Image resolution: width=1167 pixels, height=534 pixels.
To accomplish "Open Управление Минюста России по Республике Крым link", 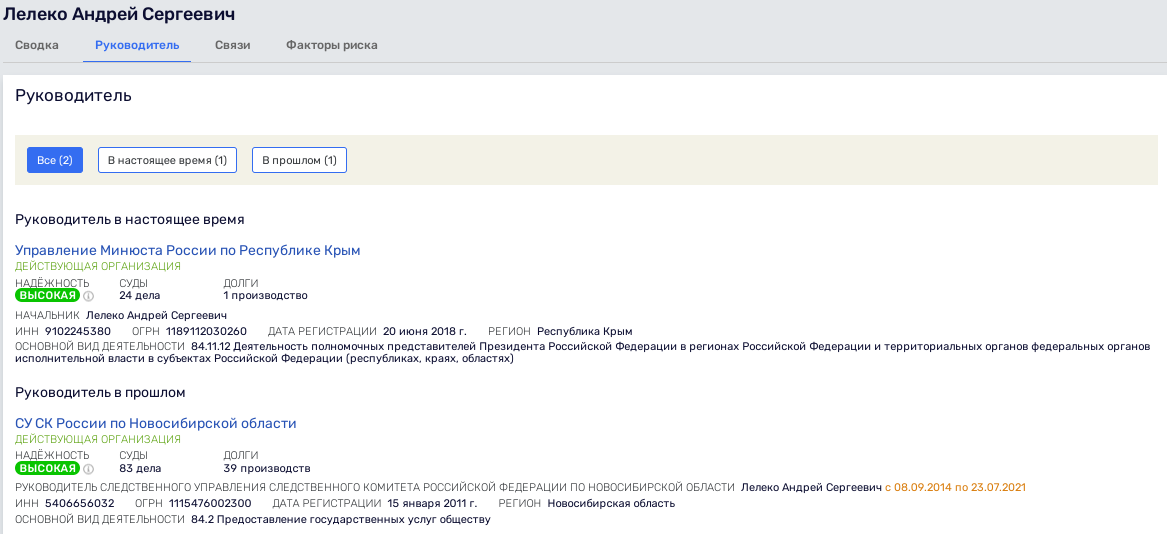I will coord(188,251).
